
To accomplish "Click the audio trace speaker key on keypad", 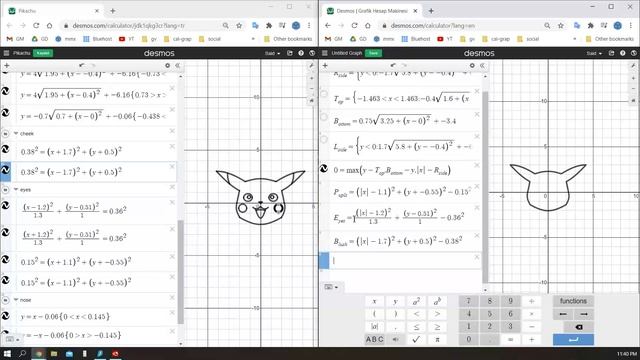I will click(x=395, y=339).
